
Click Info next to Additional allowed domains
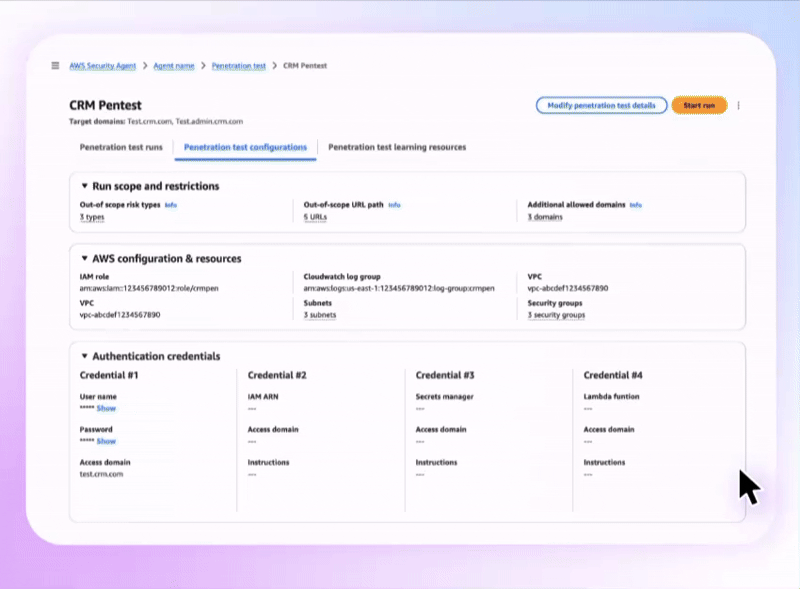[x=636, y=205]
